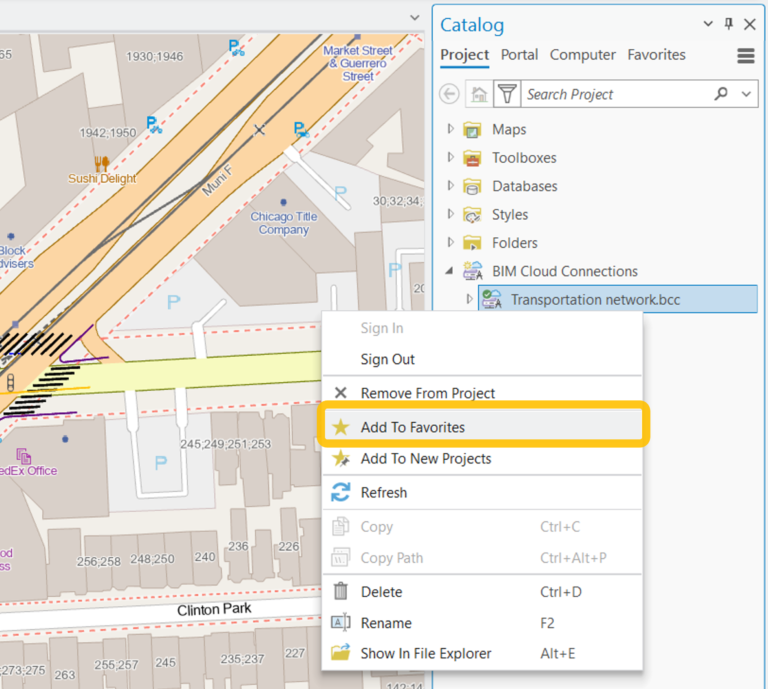Screen dimensions: 768x689
Task: Open the Catalog filter funnel button
Action: click(507, 94)
